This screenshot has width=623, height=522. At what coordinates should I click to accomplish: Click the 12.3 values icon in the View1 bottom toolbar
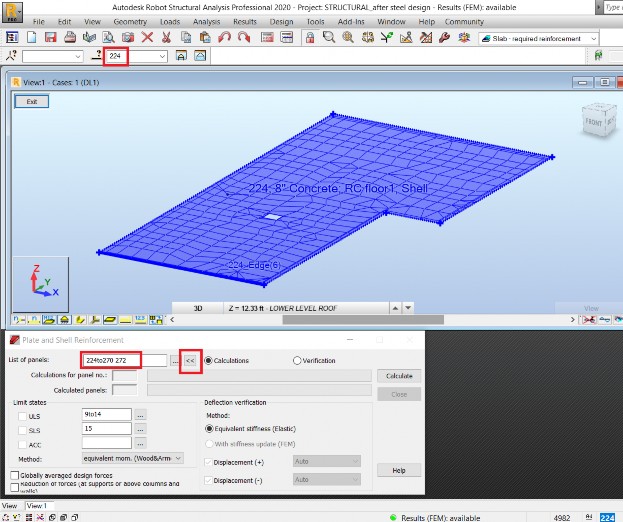pyautogui.click(x=140, y=319)
